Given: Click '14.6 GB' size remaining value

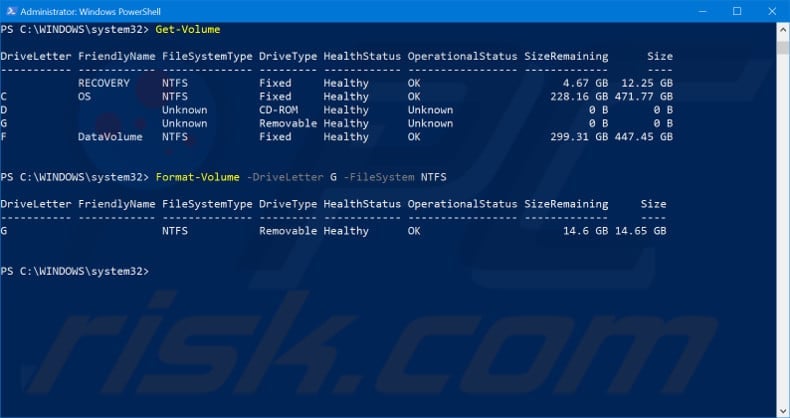Looking at the screenshot, I should click(585, 231).
